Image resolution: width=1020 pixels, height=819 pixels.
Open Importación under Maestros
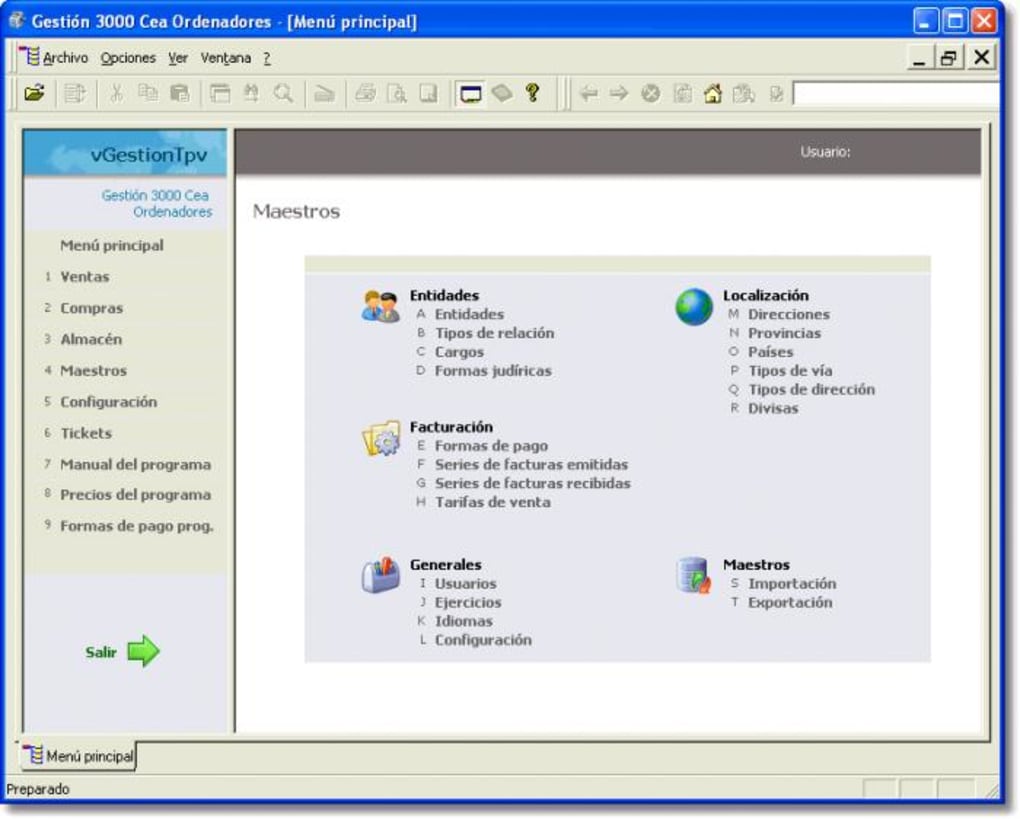pos(792,584)
